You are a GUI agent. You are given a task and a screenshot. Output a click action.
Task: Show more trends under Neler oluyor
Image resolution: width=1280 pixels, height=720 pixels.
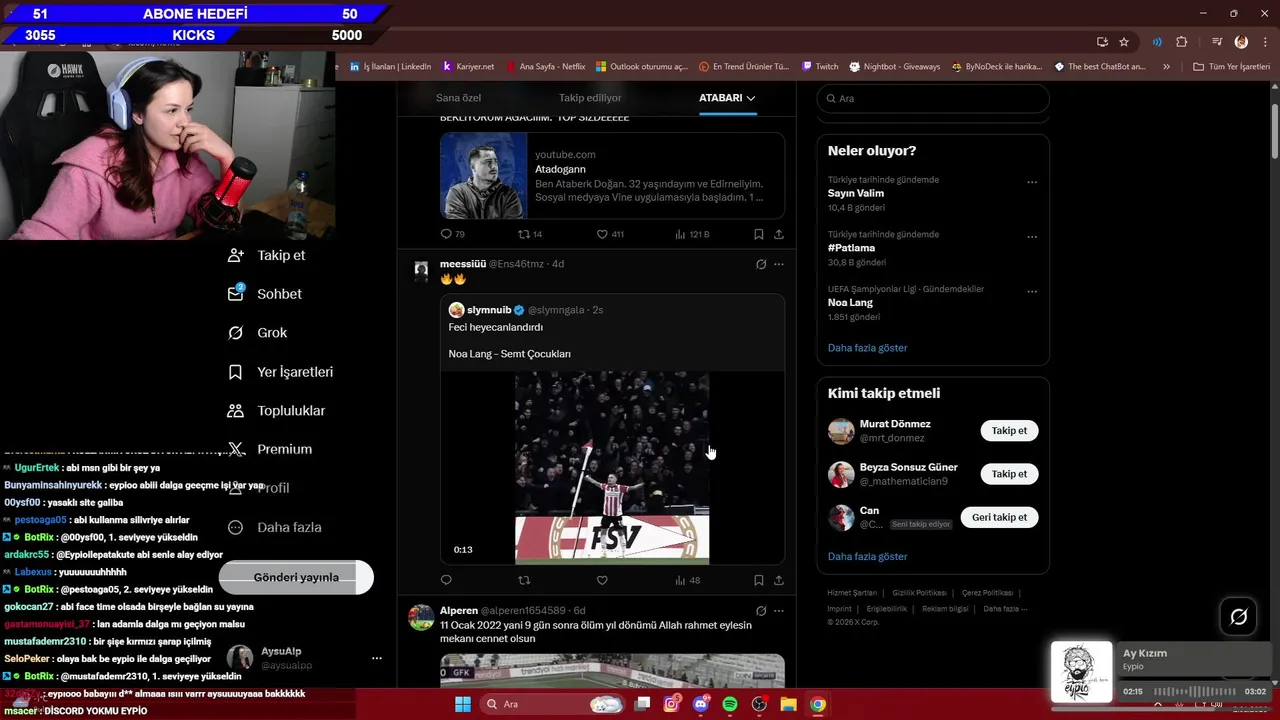(x=867, y=348)
